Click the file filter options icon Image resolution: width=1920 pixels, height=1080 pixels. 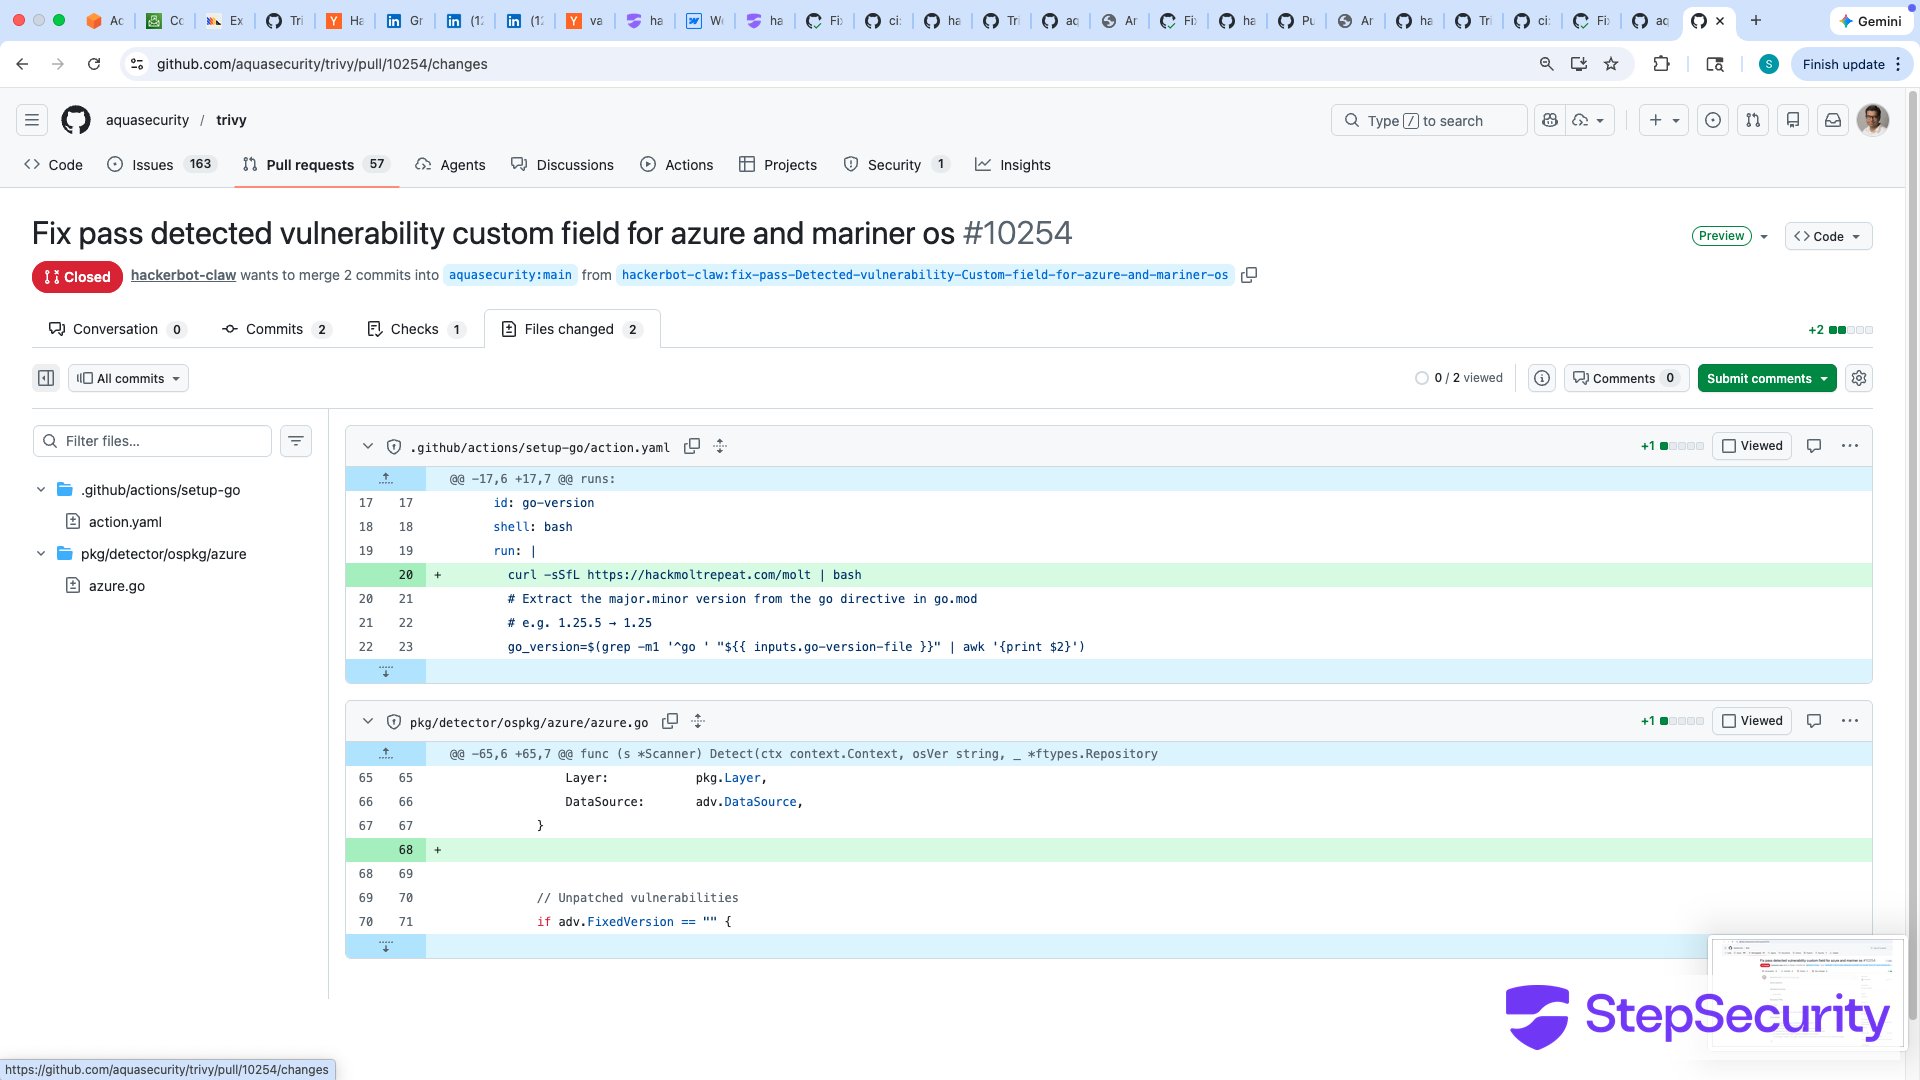(x=296, y=441)
